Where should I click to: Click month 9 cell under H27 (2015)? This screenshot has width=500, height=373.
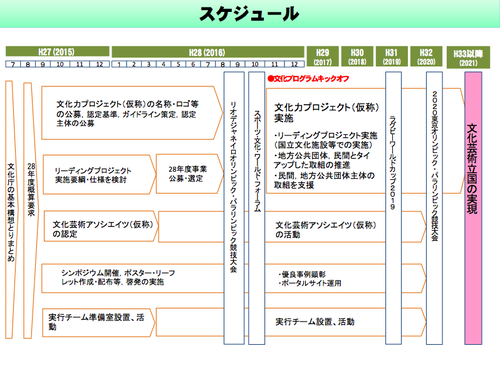pyautogui.click(x=43, y=64)
